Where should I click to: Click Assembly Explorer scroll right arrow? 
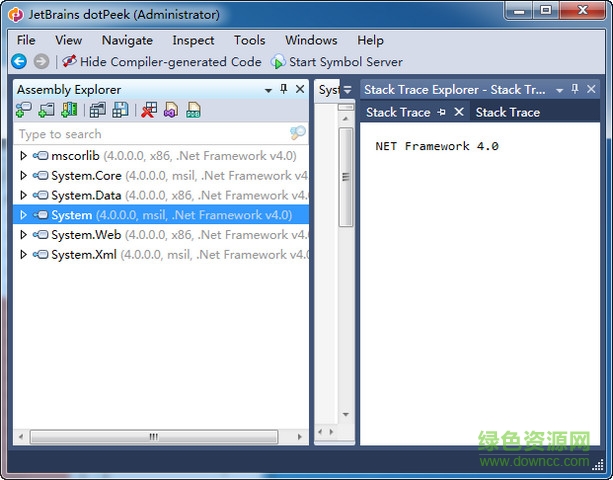[299, 437]
